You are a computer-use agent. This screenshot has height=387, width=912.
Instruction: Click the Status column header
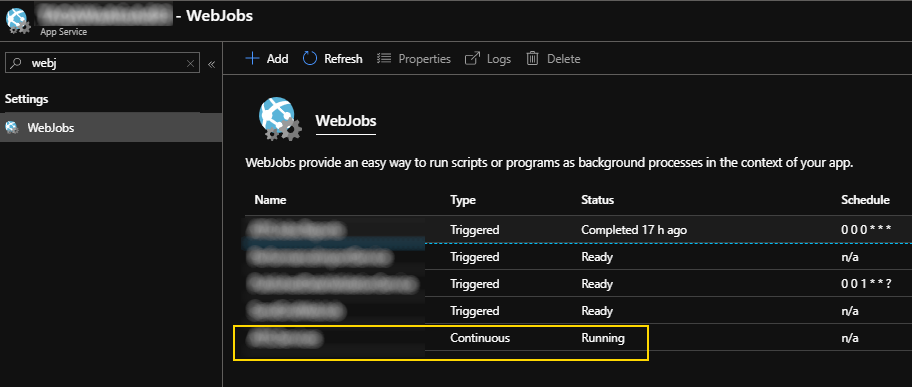pyautogui.click(x=597, y=200)
